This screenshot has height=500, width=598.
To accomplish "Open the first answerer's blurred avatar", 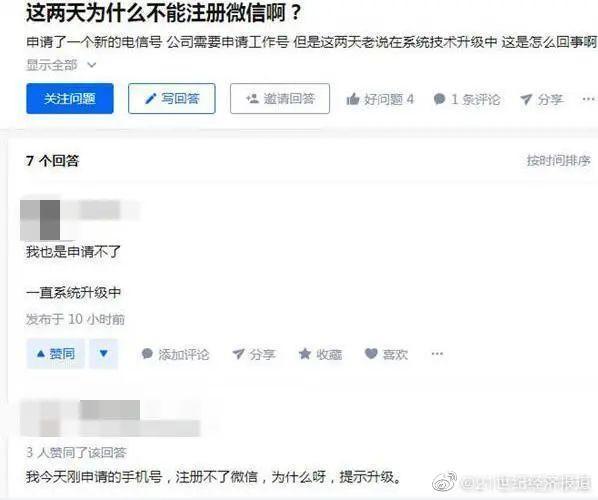I will pos(40,220).
